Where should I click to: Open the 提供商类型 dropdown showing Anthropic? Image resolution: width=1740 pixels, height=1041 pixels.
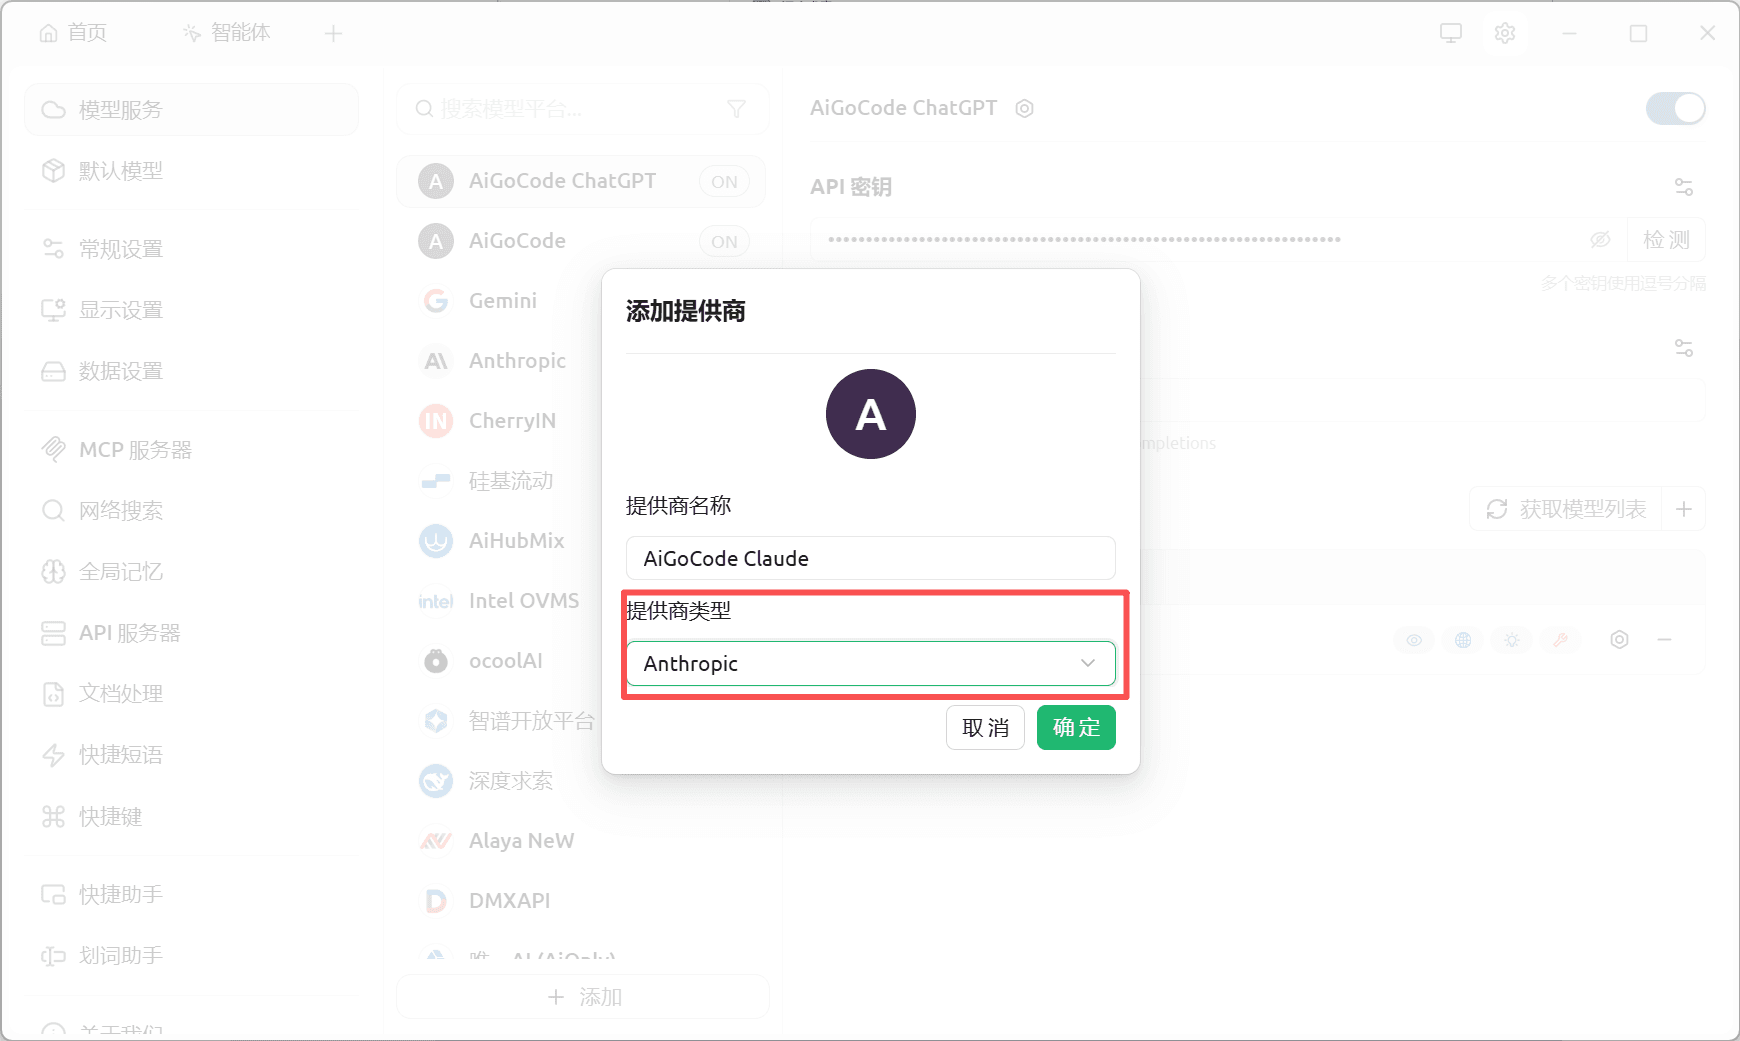pos(871,664)
